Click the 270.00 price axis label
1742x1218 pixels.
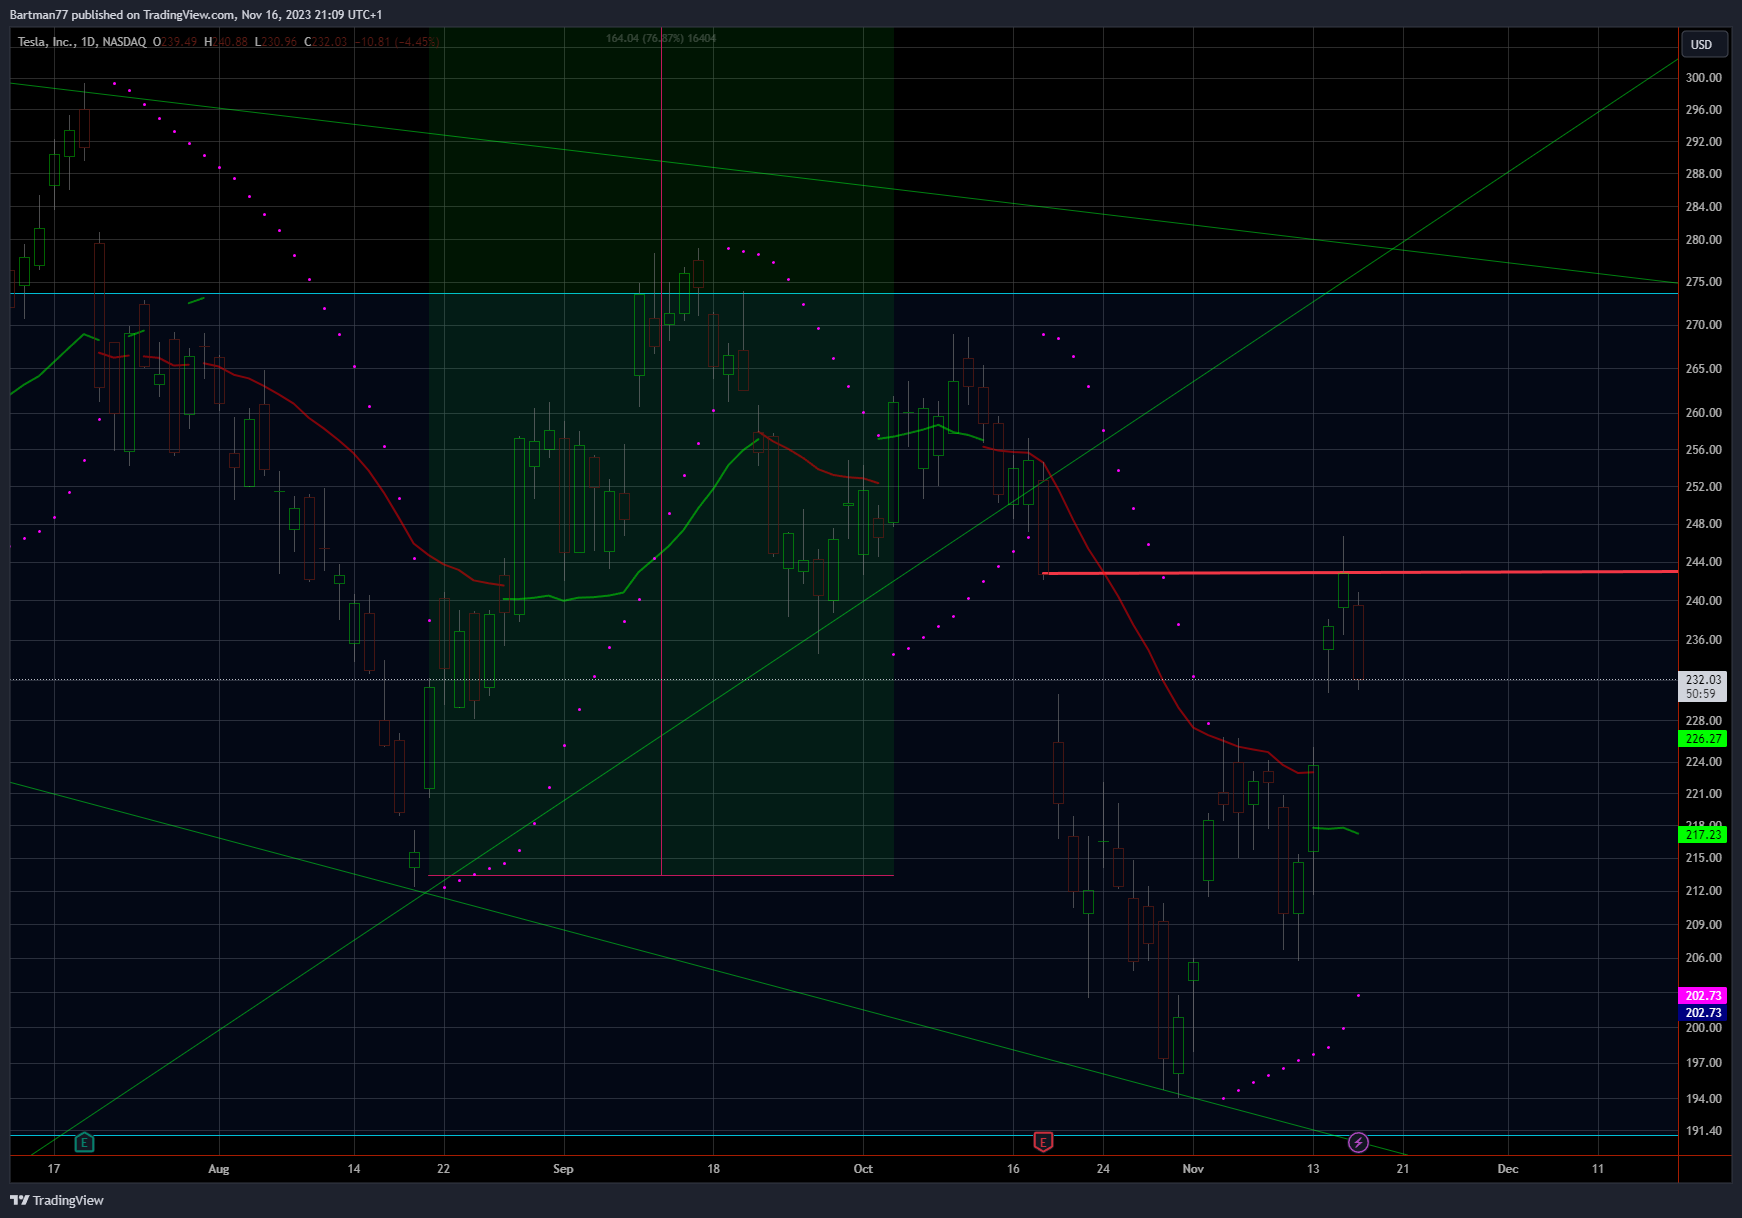[1703, 325]
